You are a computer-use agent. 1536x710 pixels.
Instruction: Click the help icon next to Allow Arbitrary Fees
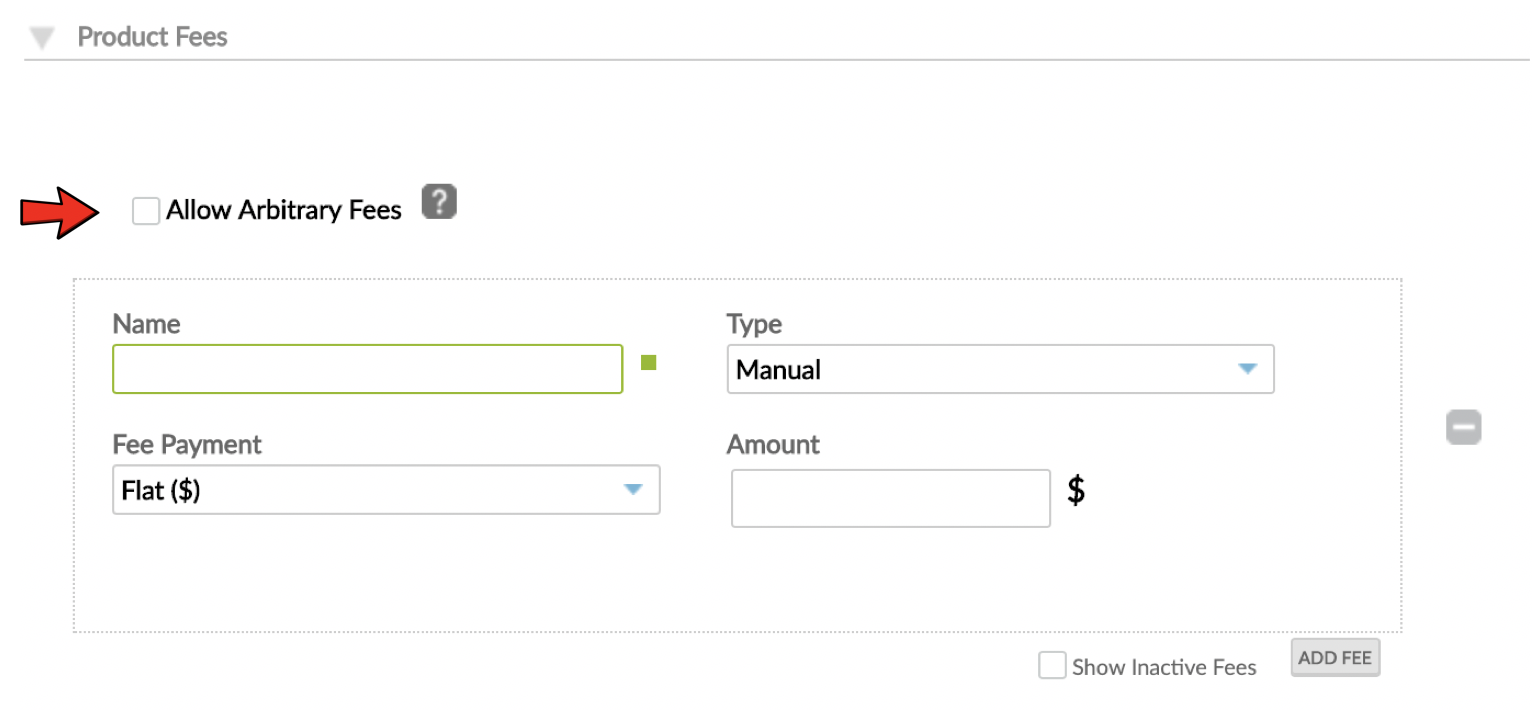[x=438, y=202]
